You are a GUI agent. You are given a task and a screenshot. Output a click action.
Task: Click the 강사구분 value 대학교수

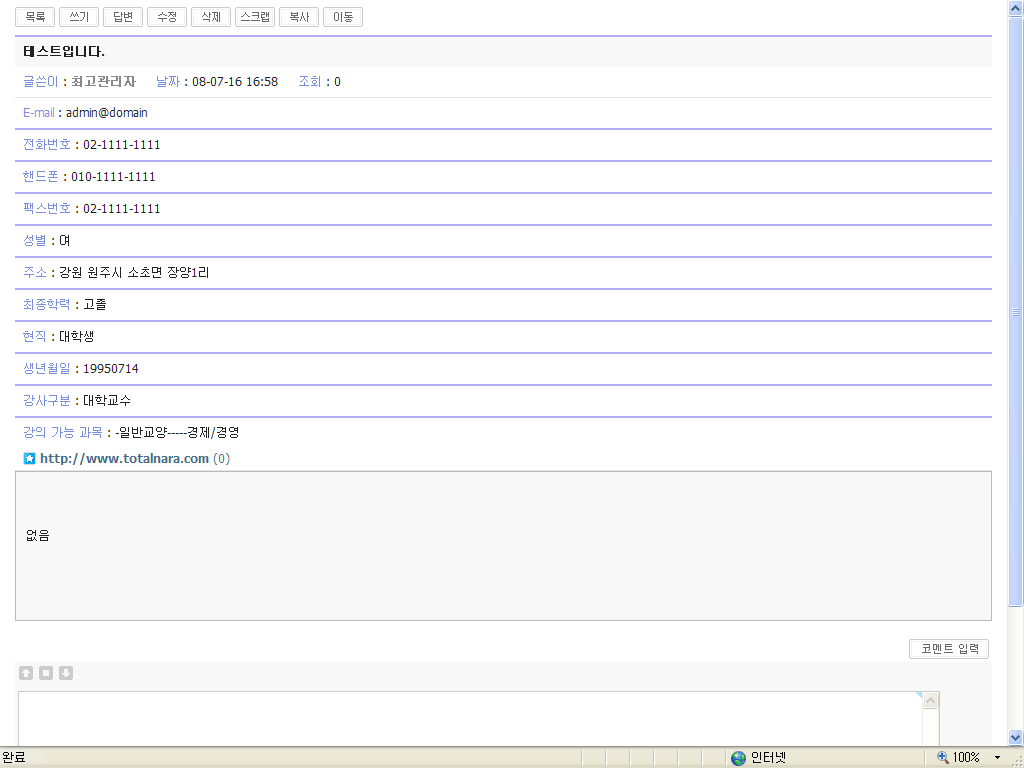(106, 400)
